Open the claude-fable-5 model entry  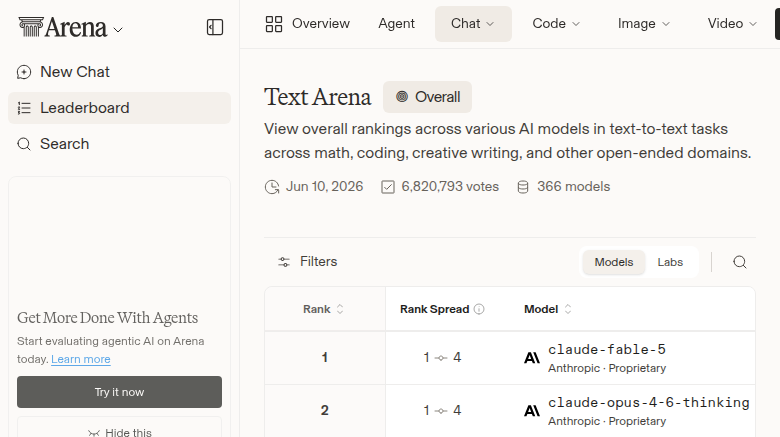[607, 349]
